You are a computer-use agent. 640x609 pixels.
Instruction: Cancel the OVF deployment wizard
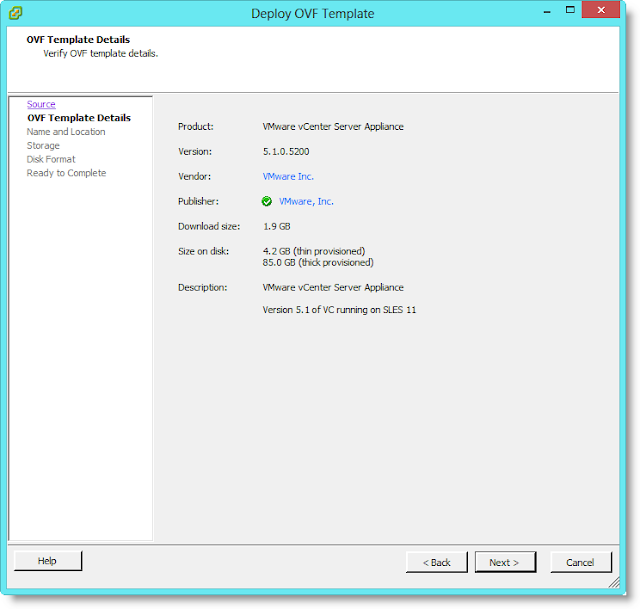[x=580, y=562]
